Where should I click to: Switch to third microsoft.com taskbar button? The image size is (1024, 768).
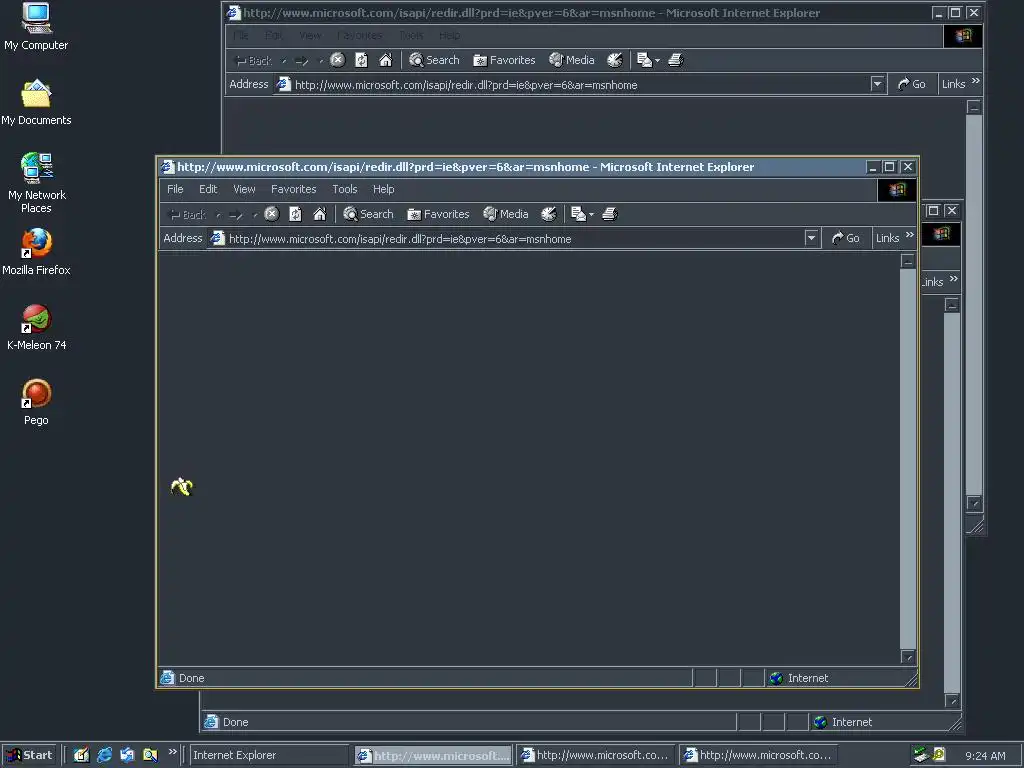coord(760,755)
